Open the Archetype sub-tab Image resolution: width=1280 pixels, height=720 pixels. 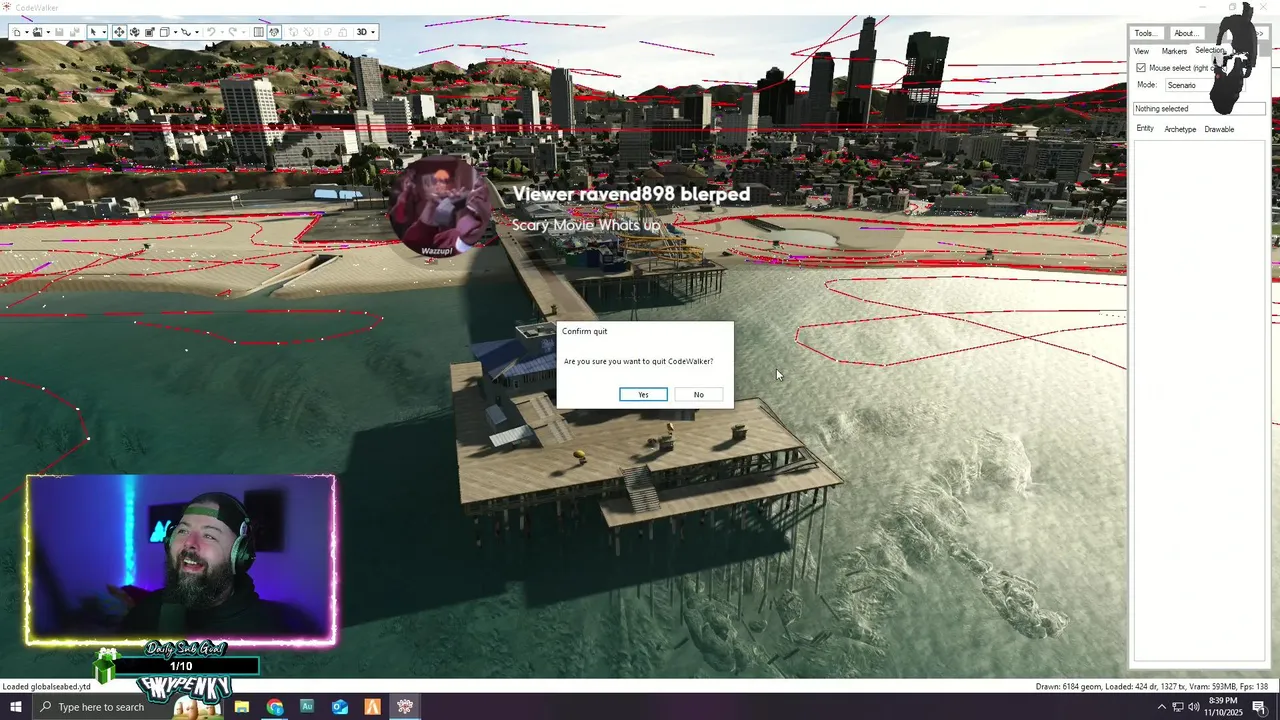pyautogui.click(x=1180, y=129)
